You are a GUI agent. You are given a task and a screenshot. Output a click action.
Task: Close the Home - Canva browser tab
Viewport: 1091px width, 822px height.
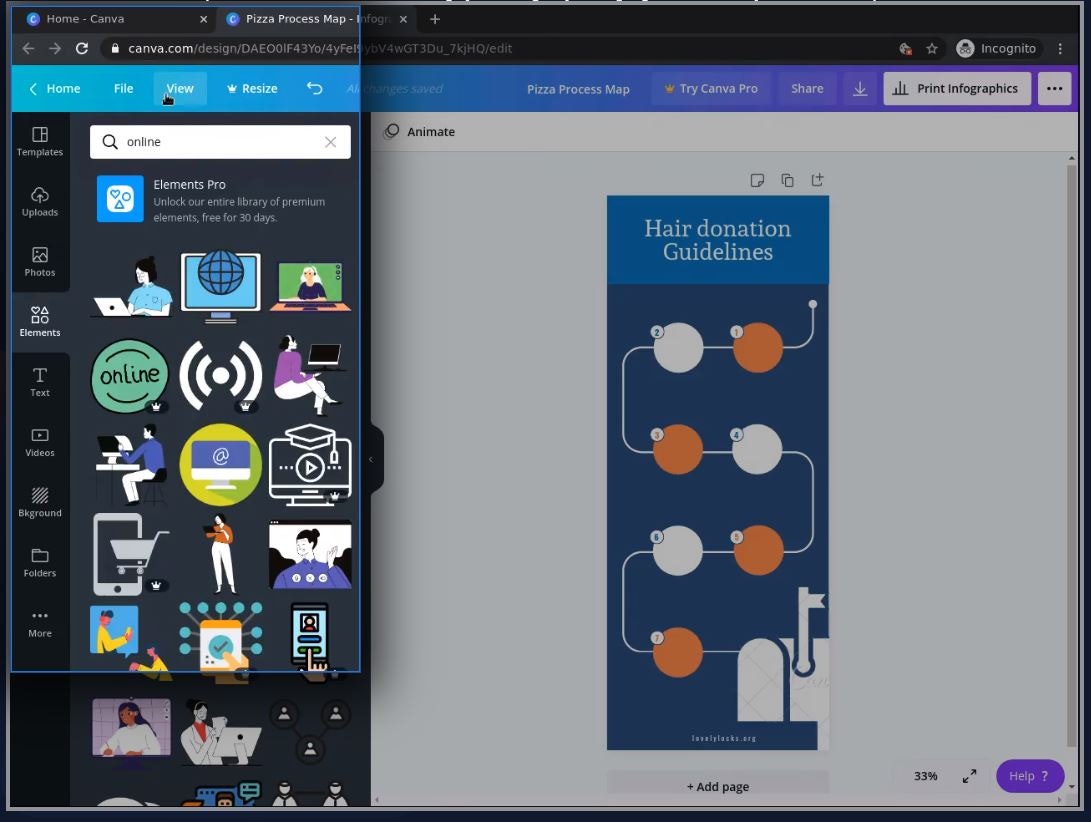coord(203,19)
